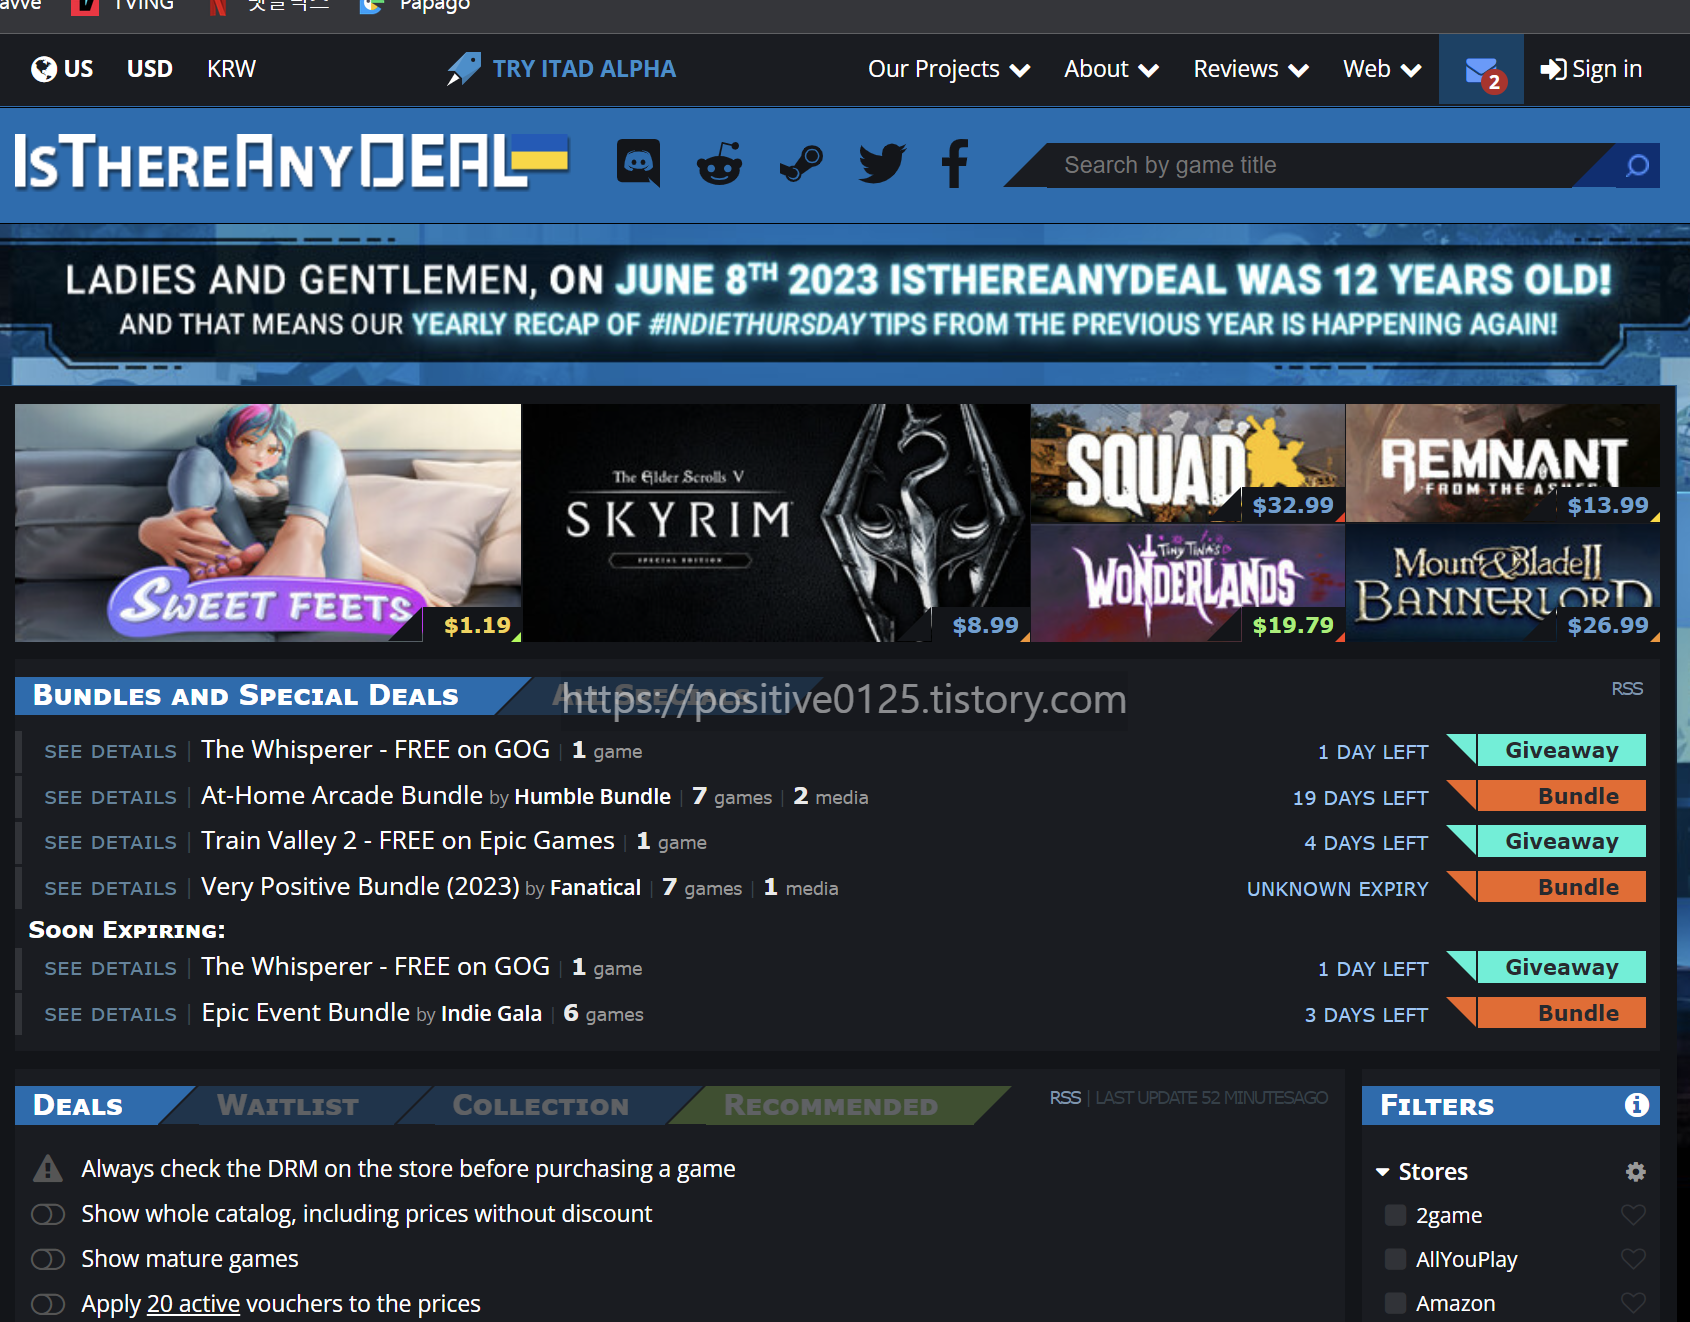Toggle Show whole catalog switch

tap(48, 1214)
